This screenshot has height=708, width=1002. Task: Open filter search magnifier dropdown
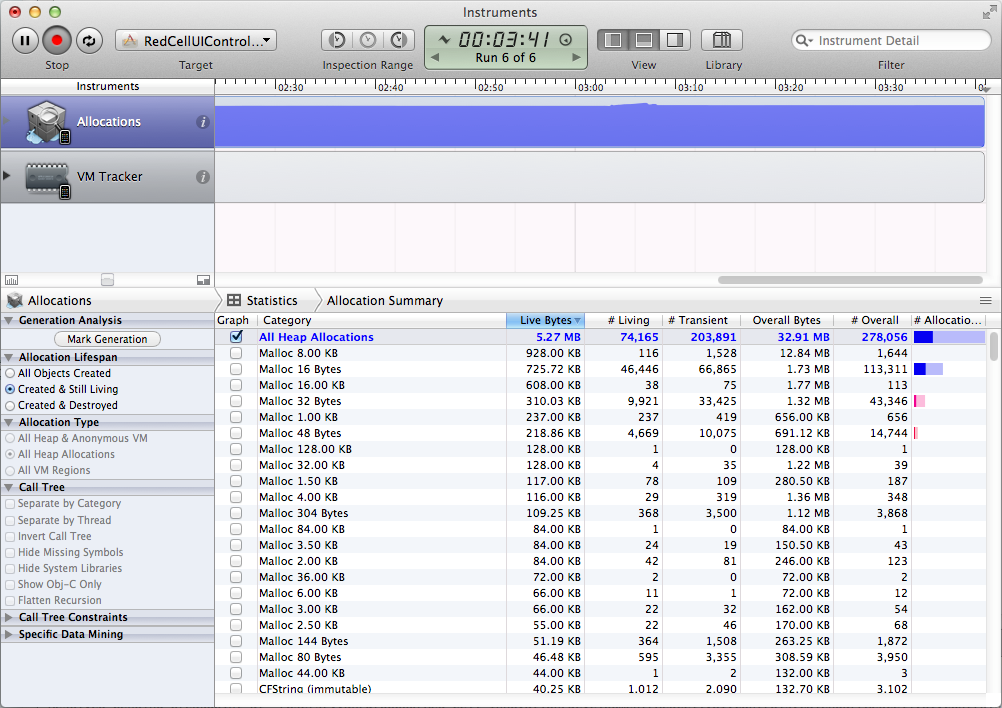804,41
